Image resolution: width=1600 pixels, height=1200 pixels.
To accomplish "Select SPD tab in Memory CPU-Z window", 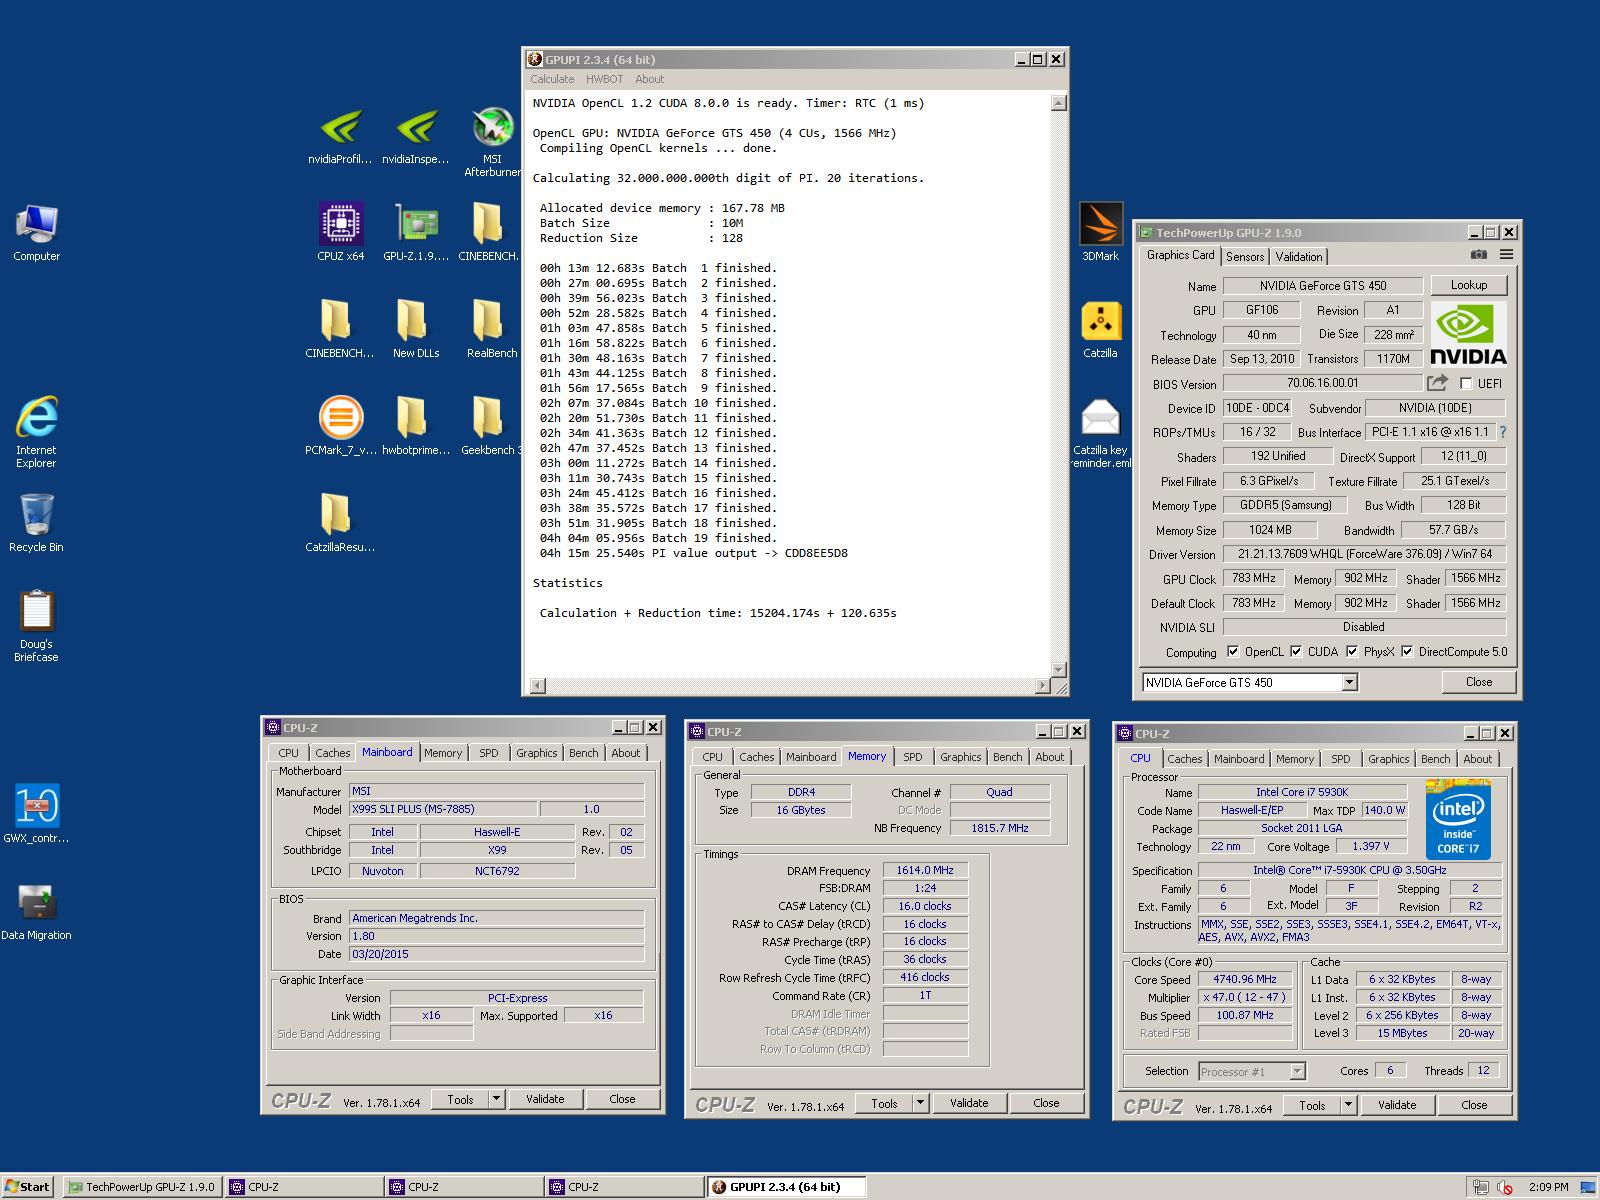I will pyautogui.click(x=913, y=757).
